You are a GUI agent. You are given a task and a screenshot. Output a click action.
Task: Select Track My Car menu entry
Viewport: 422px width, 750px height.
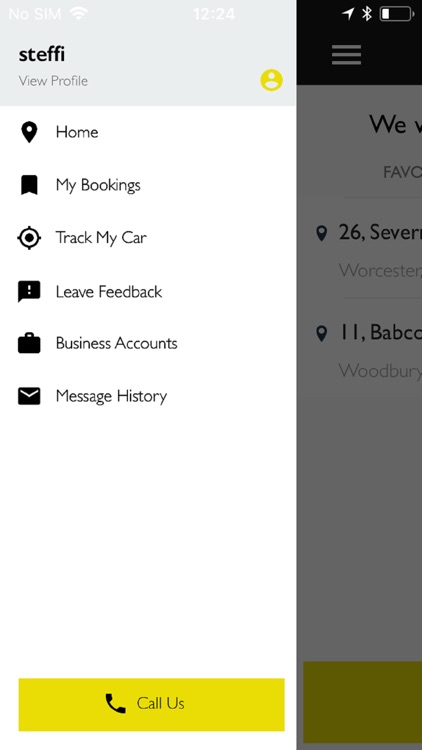point(148,238)
